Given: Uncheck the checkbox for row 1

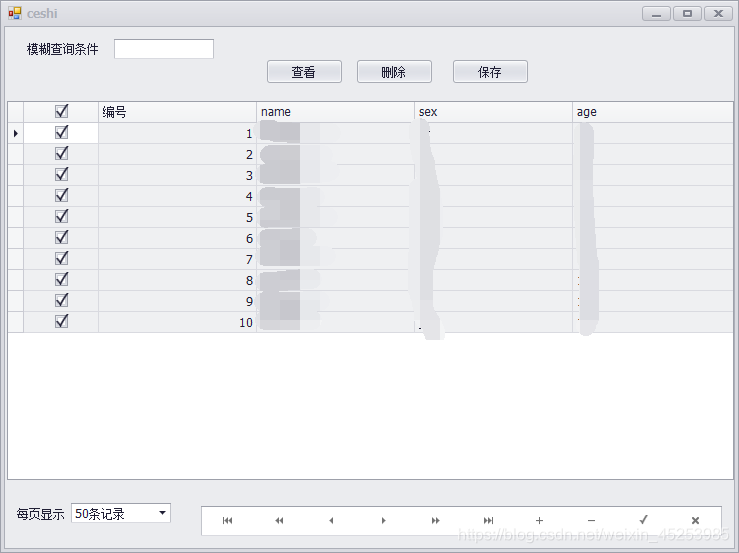Looking at the screenshot, I should [62, 132].
